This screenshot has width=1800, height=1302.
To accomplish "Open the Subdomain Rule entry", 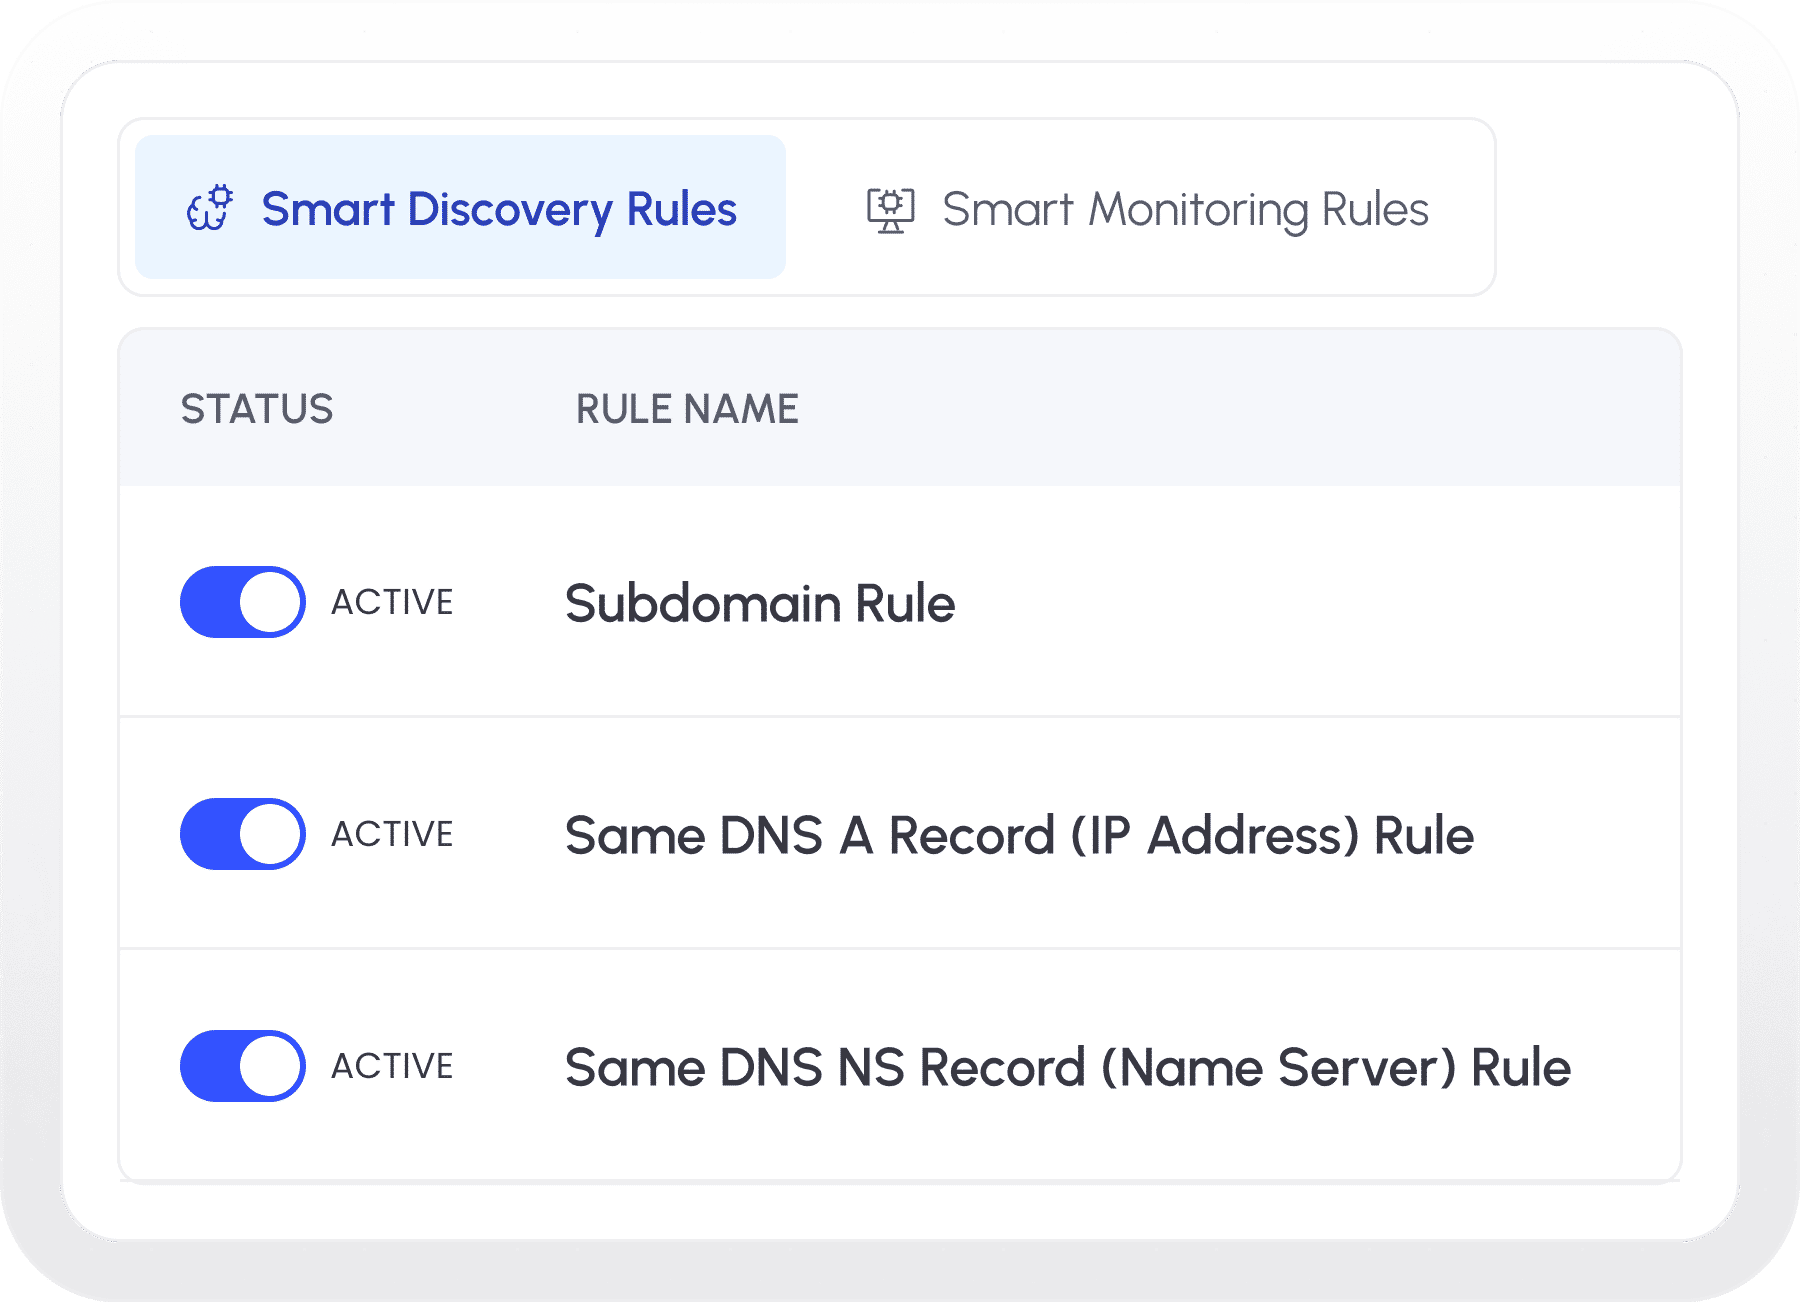I will coord(760,604).
